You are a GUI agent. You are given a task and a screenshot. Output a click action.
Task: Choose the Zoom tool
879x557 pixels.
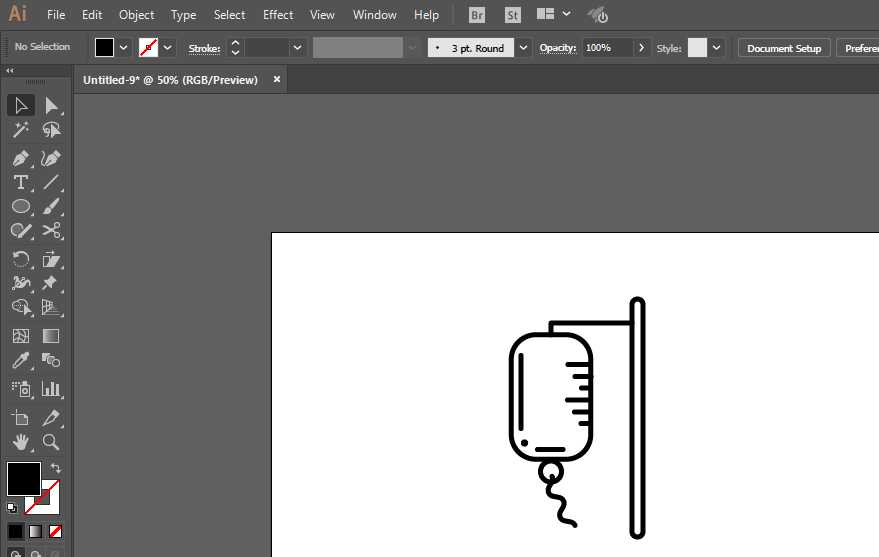point(51,441)
